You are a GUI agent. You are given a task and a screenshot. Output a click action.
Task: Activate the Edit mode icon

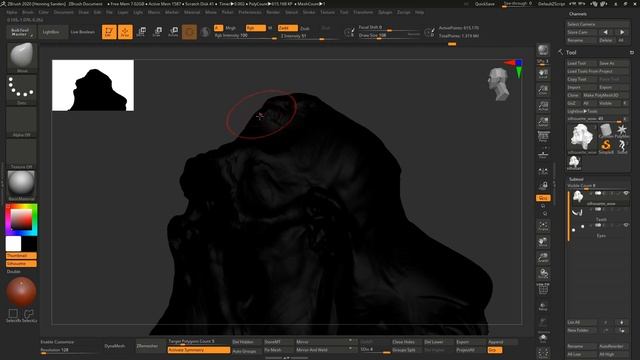(x=109, y=32)
